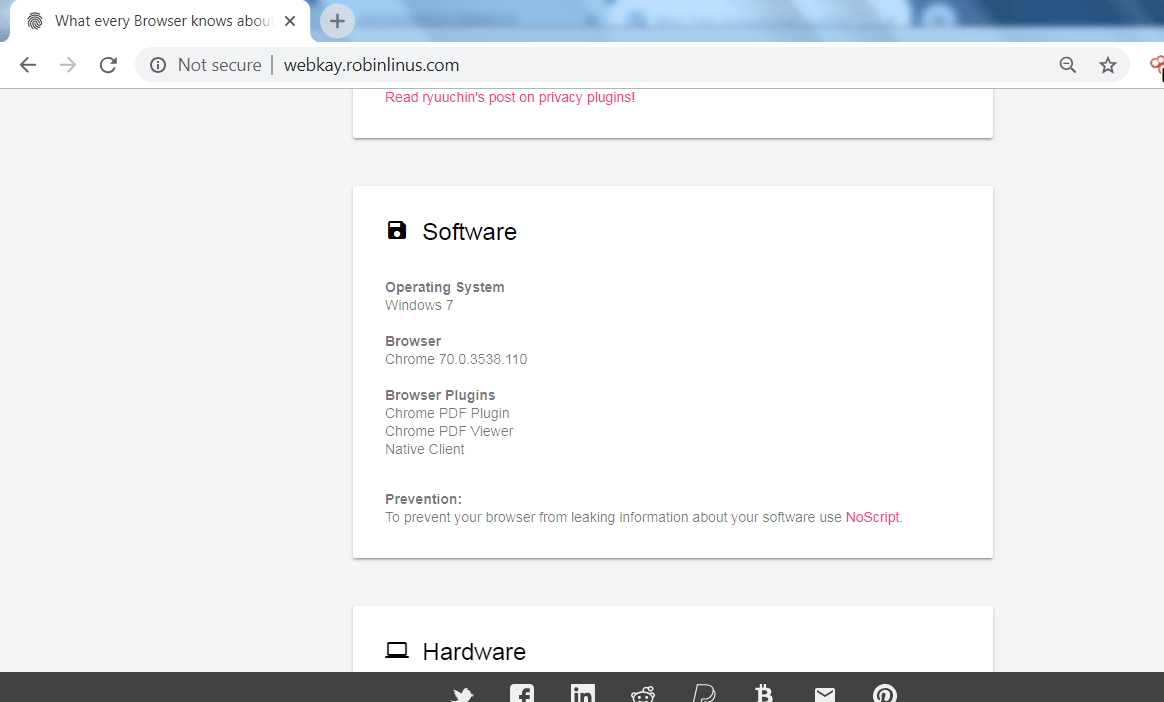This screenshot has height=702, width=1164.
Task: Select the Chrome 70.0.3538.110 text
Action: coord(456,359)
